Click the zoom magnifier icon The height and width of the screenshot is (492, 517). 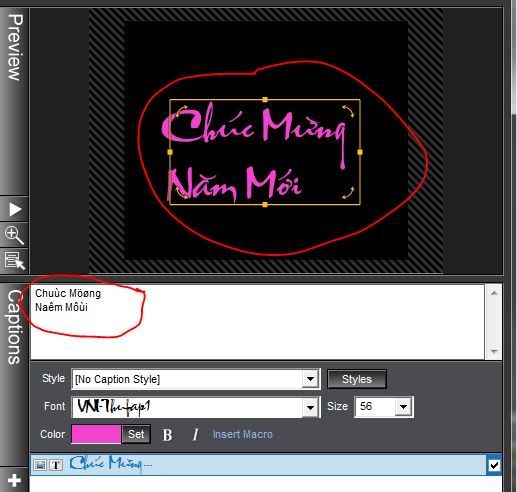pyautogui.click(x=15, y=235)
